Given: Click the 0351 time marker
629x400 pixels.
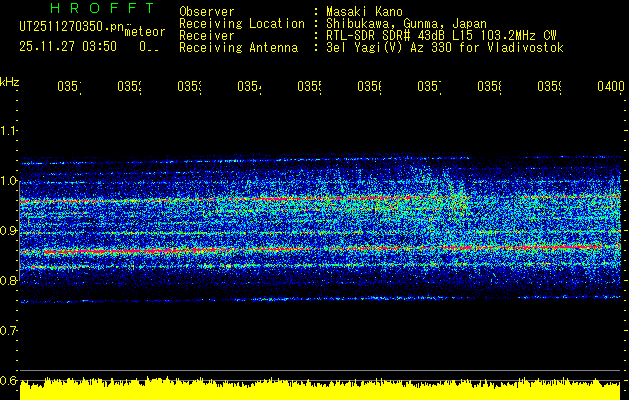Looking at the screenshot, I should pos(69,87).
